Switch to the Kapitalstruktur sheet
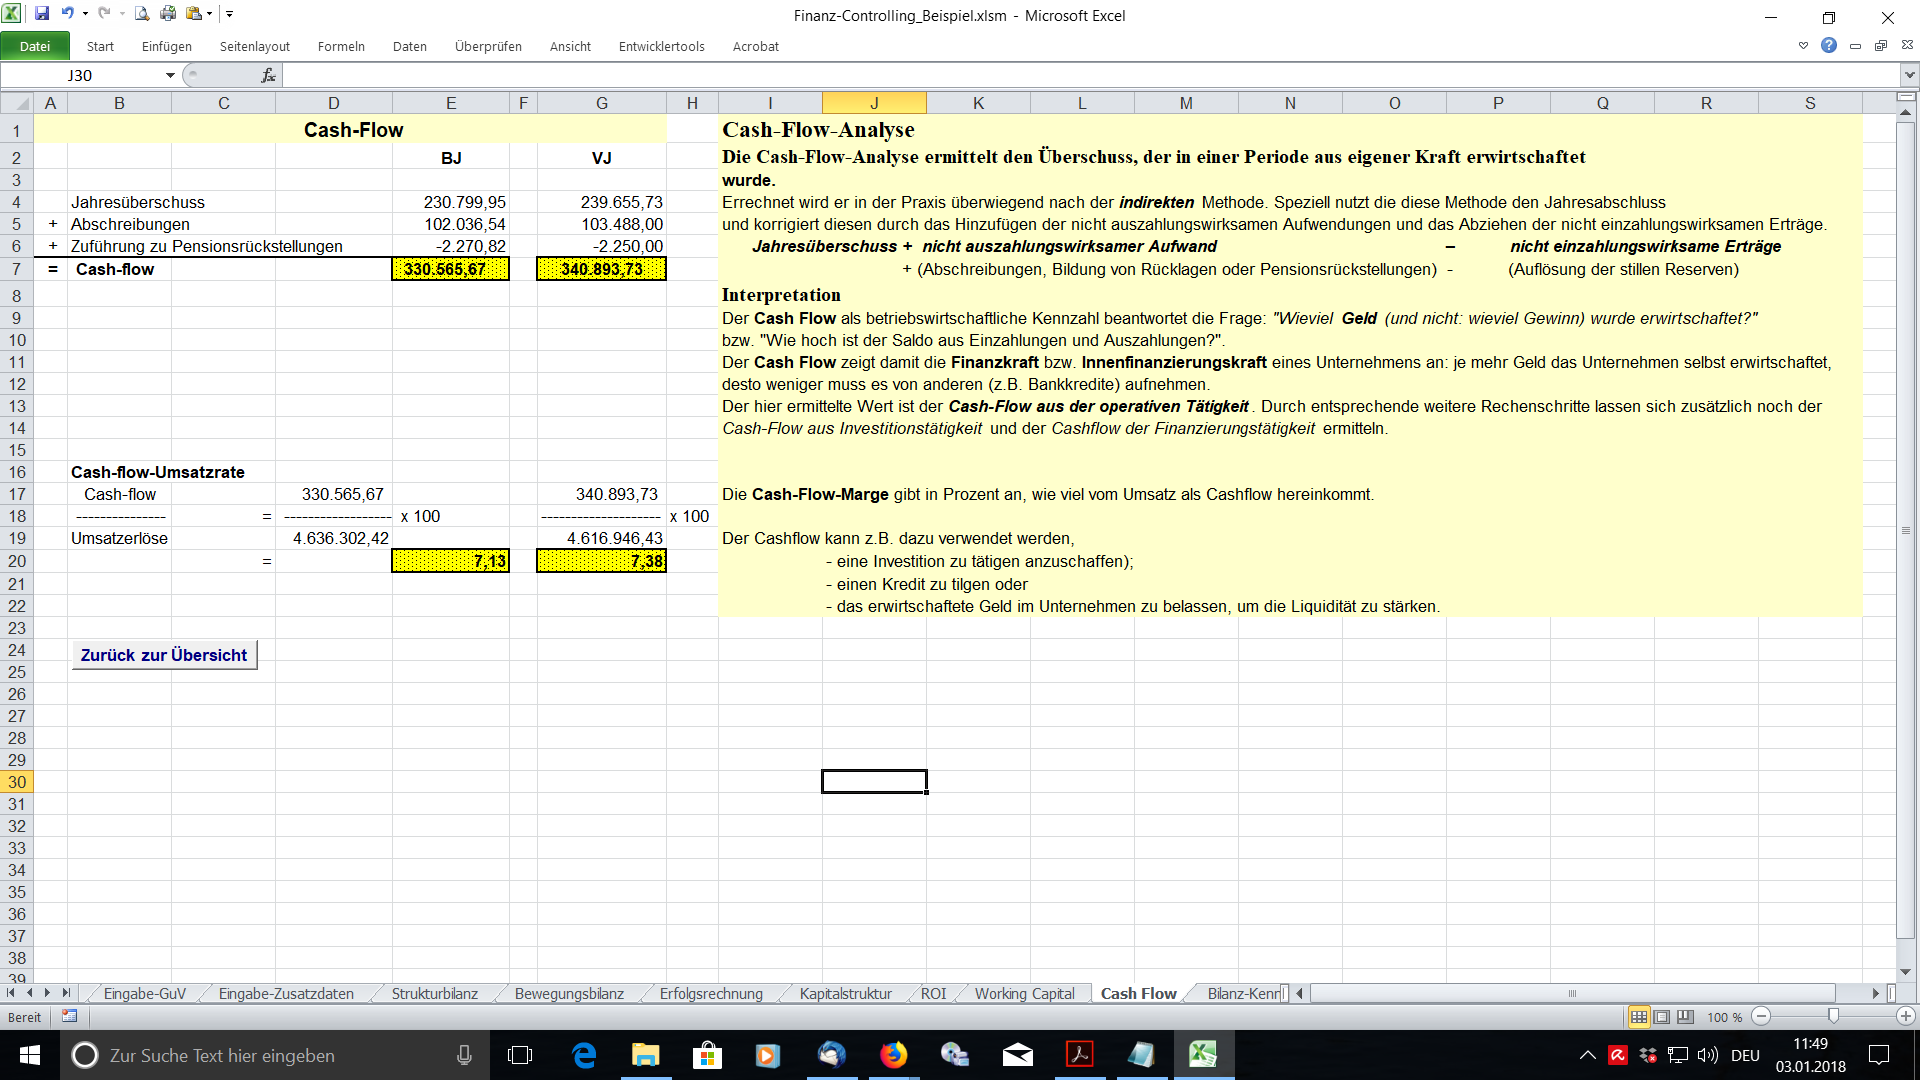Viewport: 1920px width, 1080px height. point(846,994)
